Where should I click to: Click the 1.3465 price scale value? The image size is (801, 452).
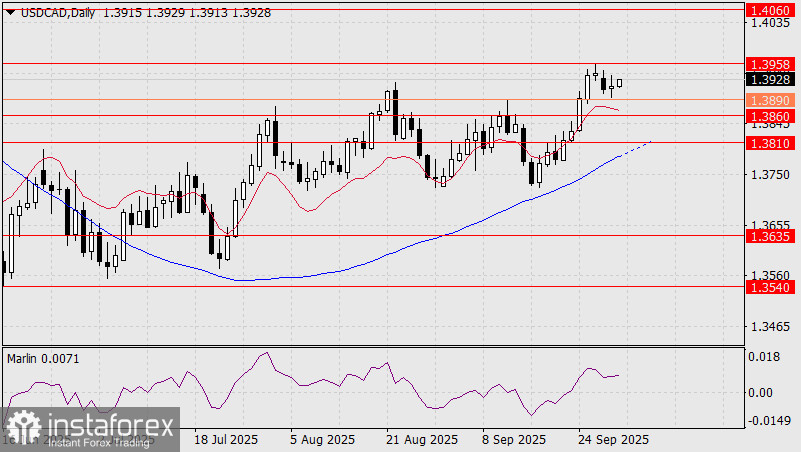pyautogui.click(x=770, y=326)
